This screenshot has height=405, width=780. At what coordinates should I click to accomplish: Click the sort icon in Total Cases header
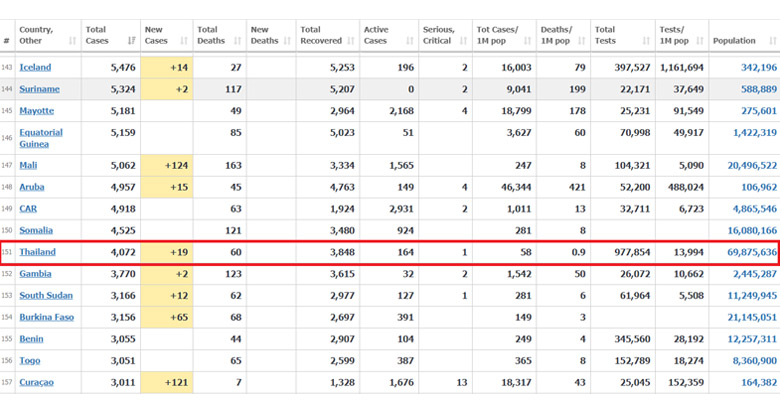(133, 41)
